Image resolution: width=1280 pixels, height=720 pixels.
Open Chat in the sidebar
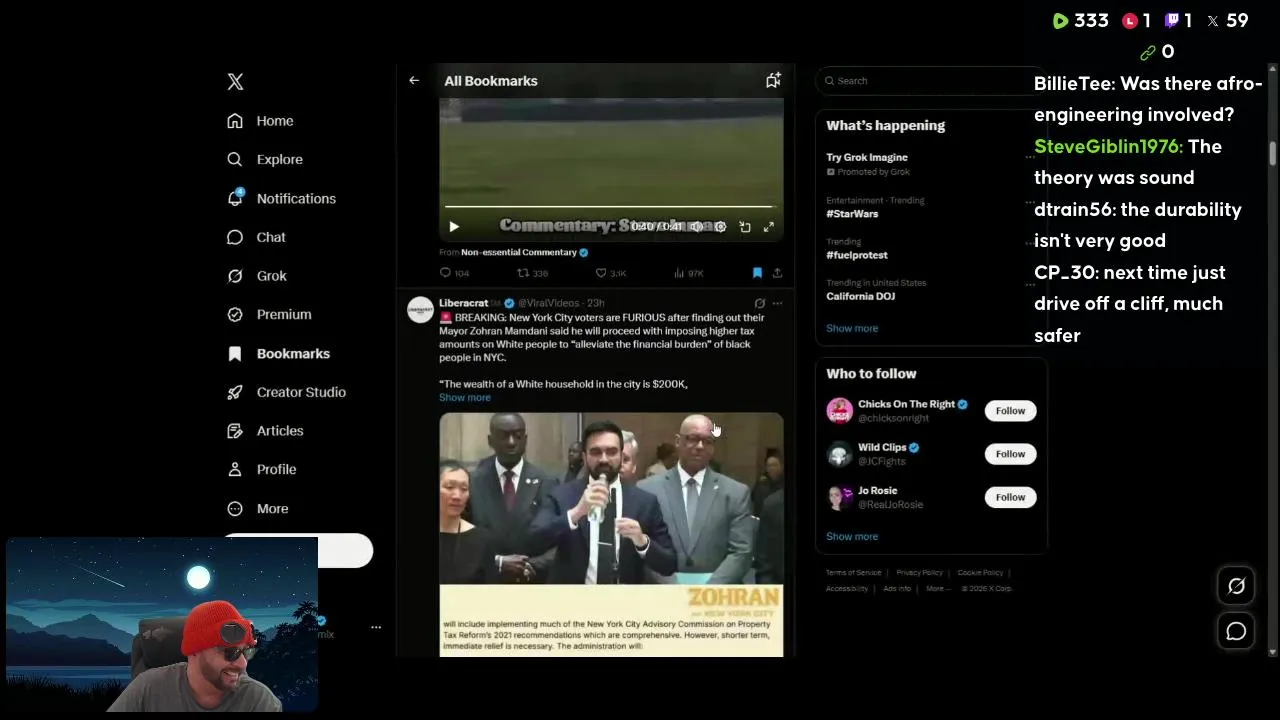pyautogui.click(x=256, y=238)
